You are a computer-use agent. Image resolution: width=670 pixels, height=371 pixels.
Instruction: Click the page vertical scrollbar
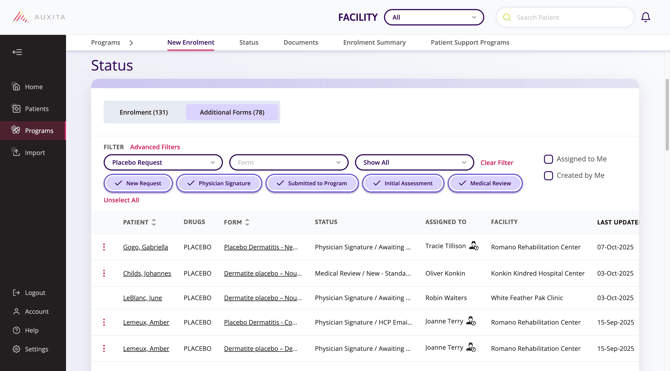click(667, 115)
